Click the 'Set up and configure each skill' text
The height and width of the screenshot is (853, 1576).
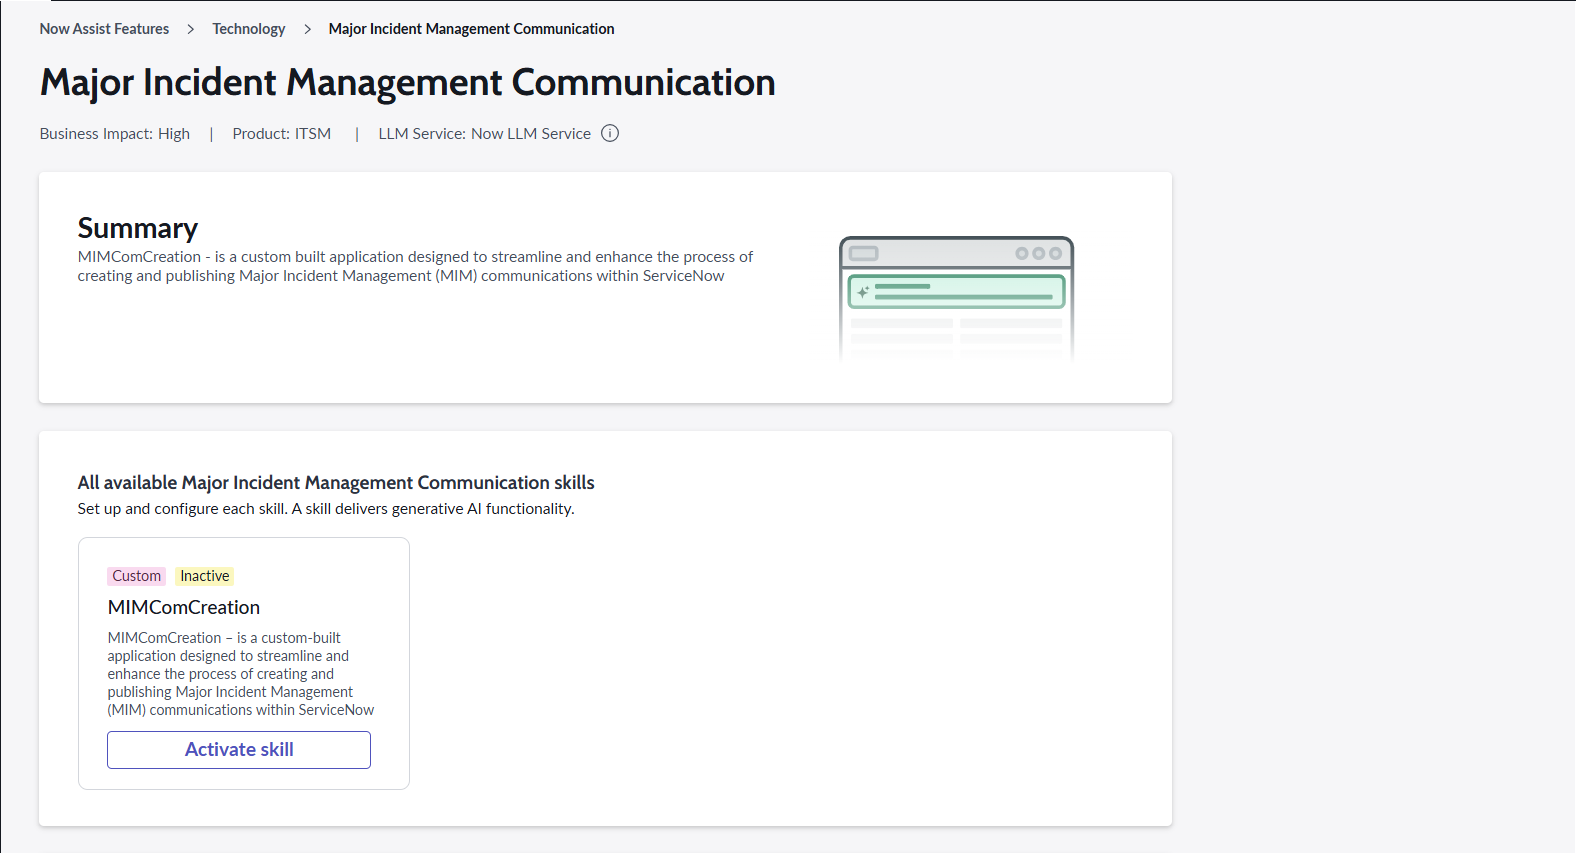tap(326, 509)
